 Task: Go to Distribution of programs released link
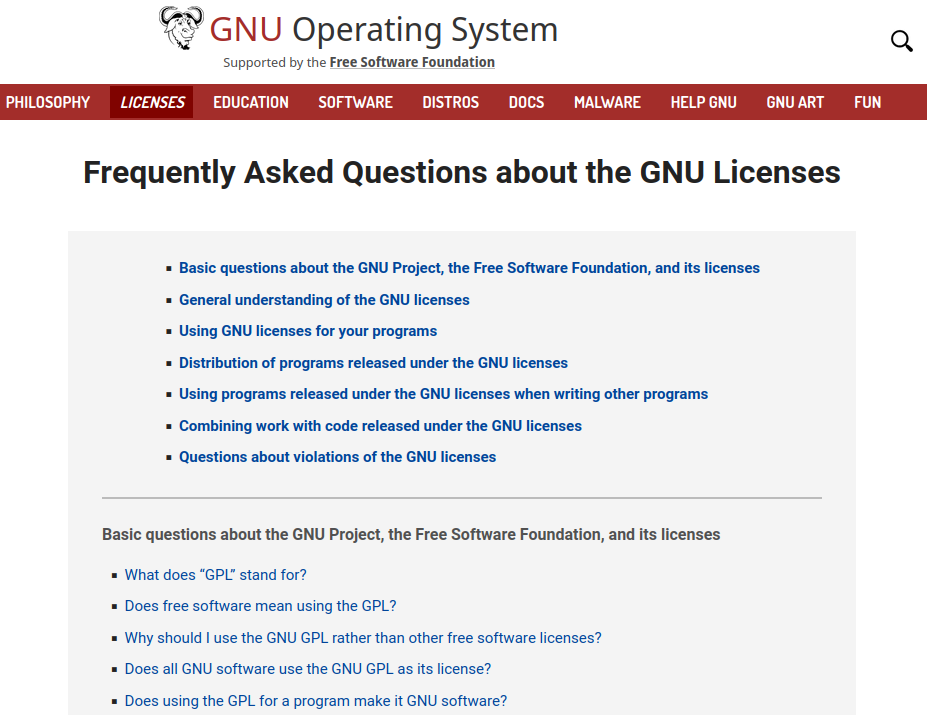click(373, 363)
